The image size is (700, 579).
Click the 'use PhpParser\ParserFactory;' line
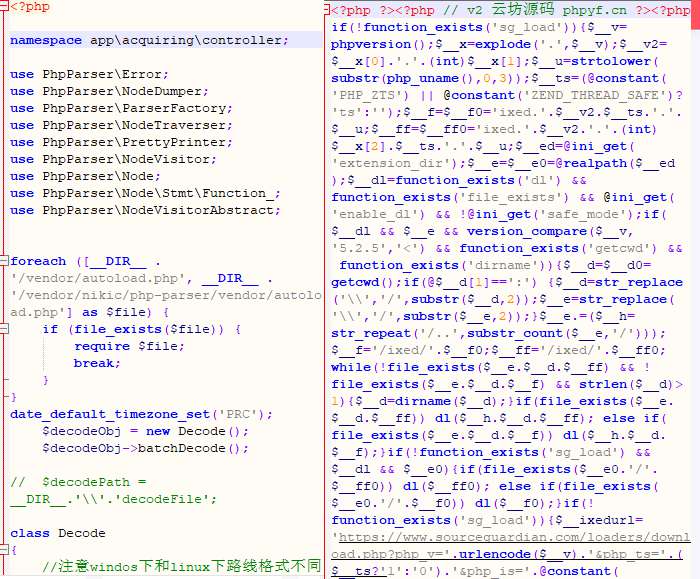pos(121,108)
